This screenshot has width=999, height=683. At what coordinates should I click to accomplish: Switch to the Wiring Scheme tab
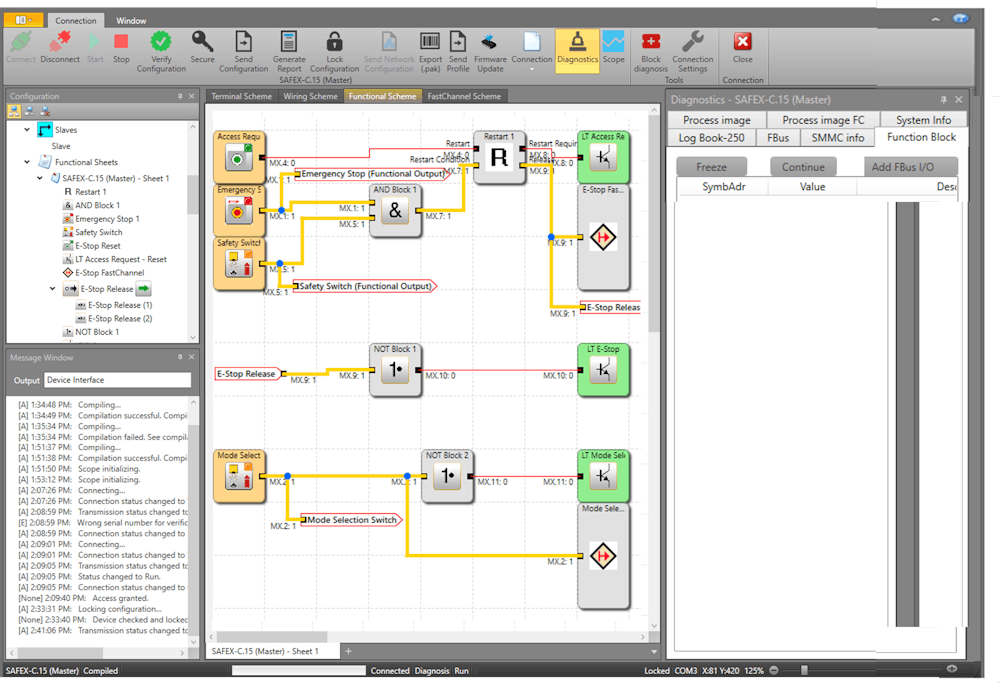tap(309, 97)
